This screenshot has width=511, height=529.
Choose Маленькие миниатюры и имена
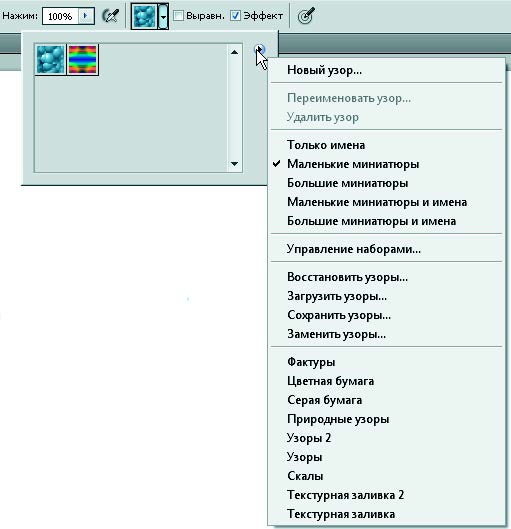pyautogui.click(x=387, y=202)
